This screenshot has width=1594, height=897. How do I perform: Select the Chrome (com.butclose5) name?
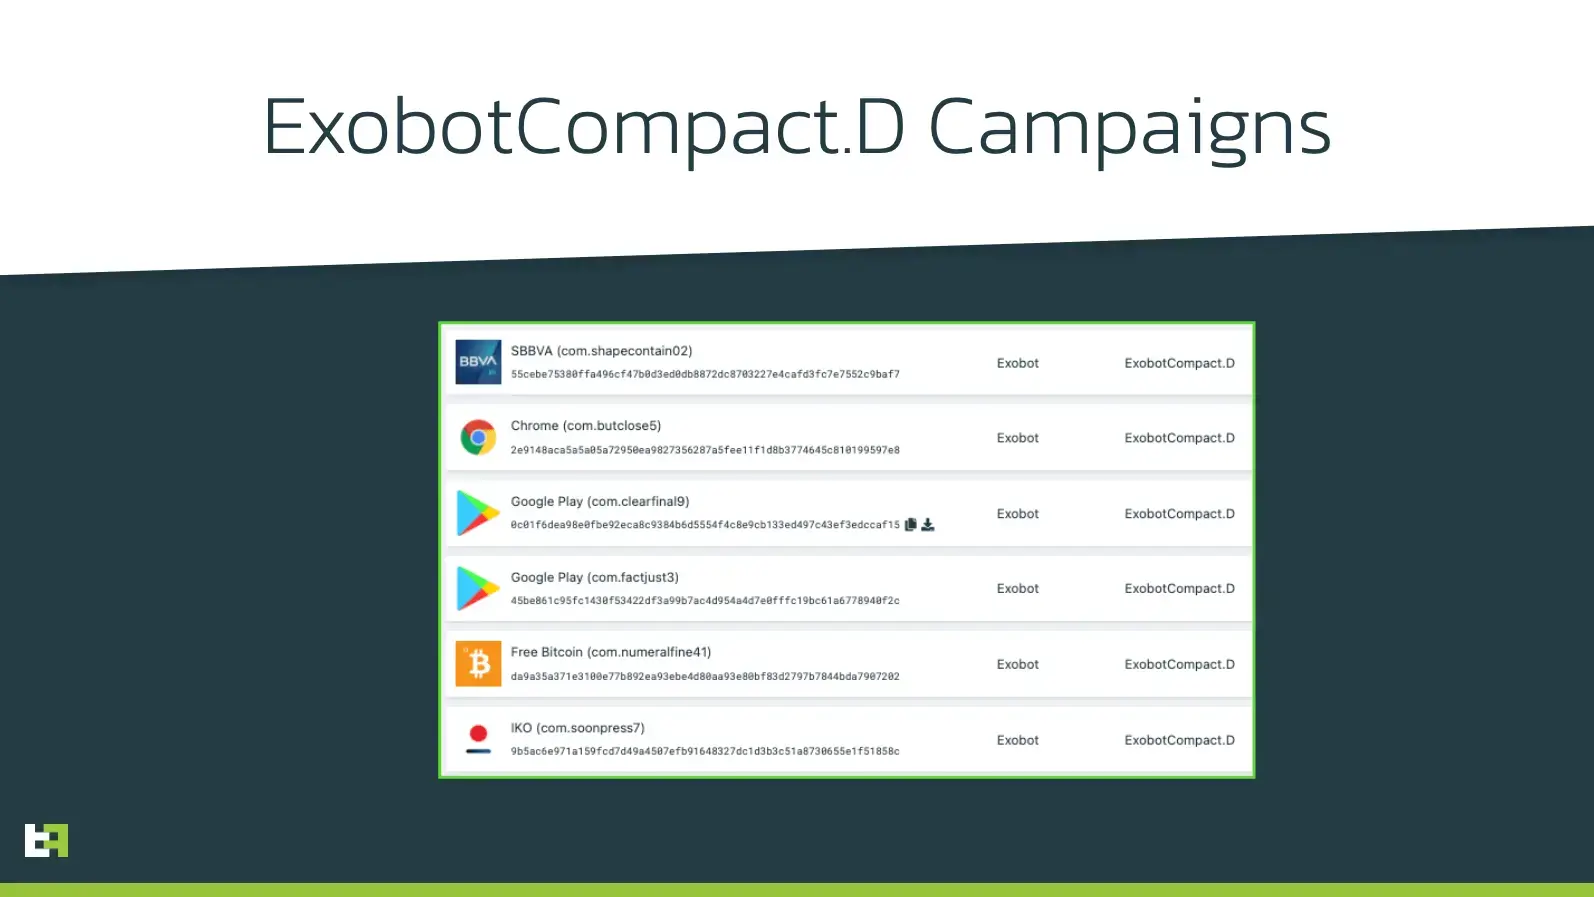[586, 426]
